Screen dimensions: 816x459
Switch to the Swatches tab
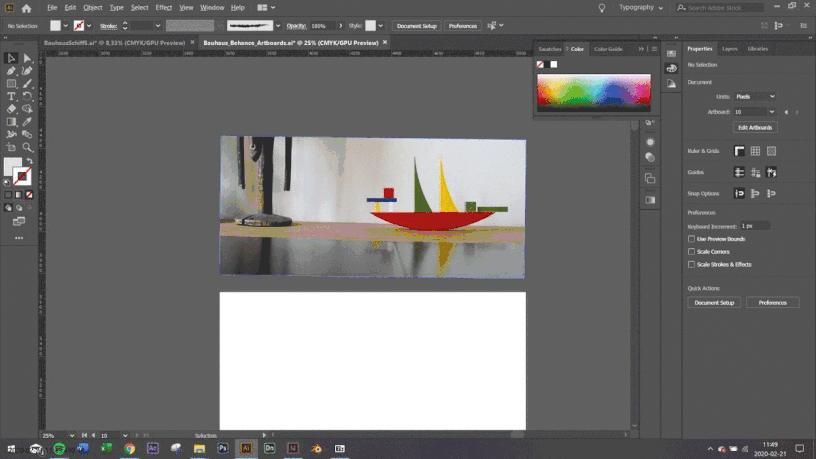[x=550, y=49]
